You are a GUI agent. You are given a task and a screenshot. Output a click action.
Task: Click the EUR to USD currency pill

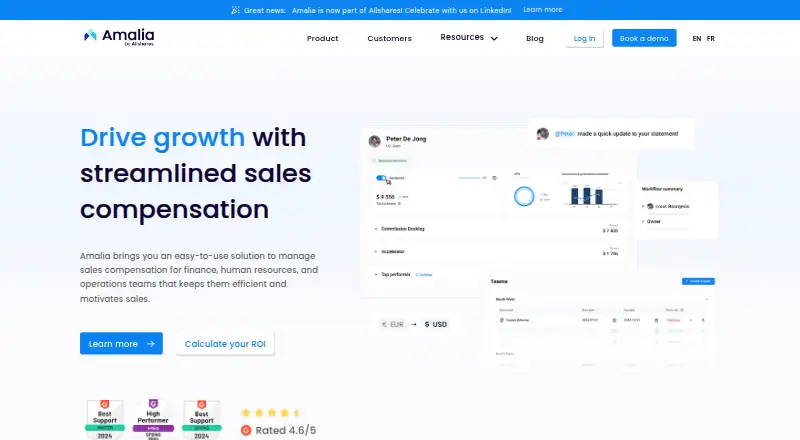[x=415, y=325]
